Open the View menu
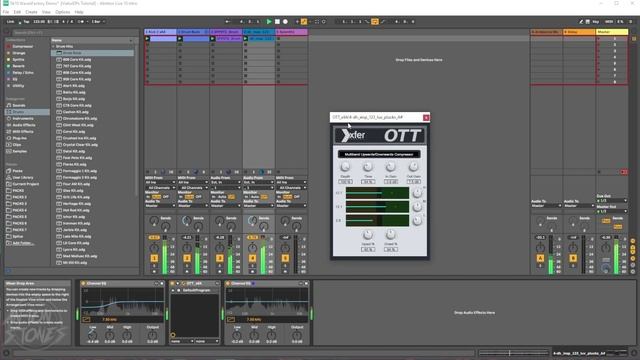Screen dimensions: 640x360 (x=46, y=12)
